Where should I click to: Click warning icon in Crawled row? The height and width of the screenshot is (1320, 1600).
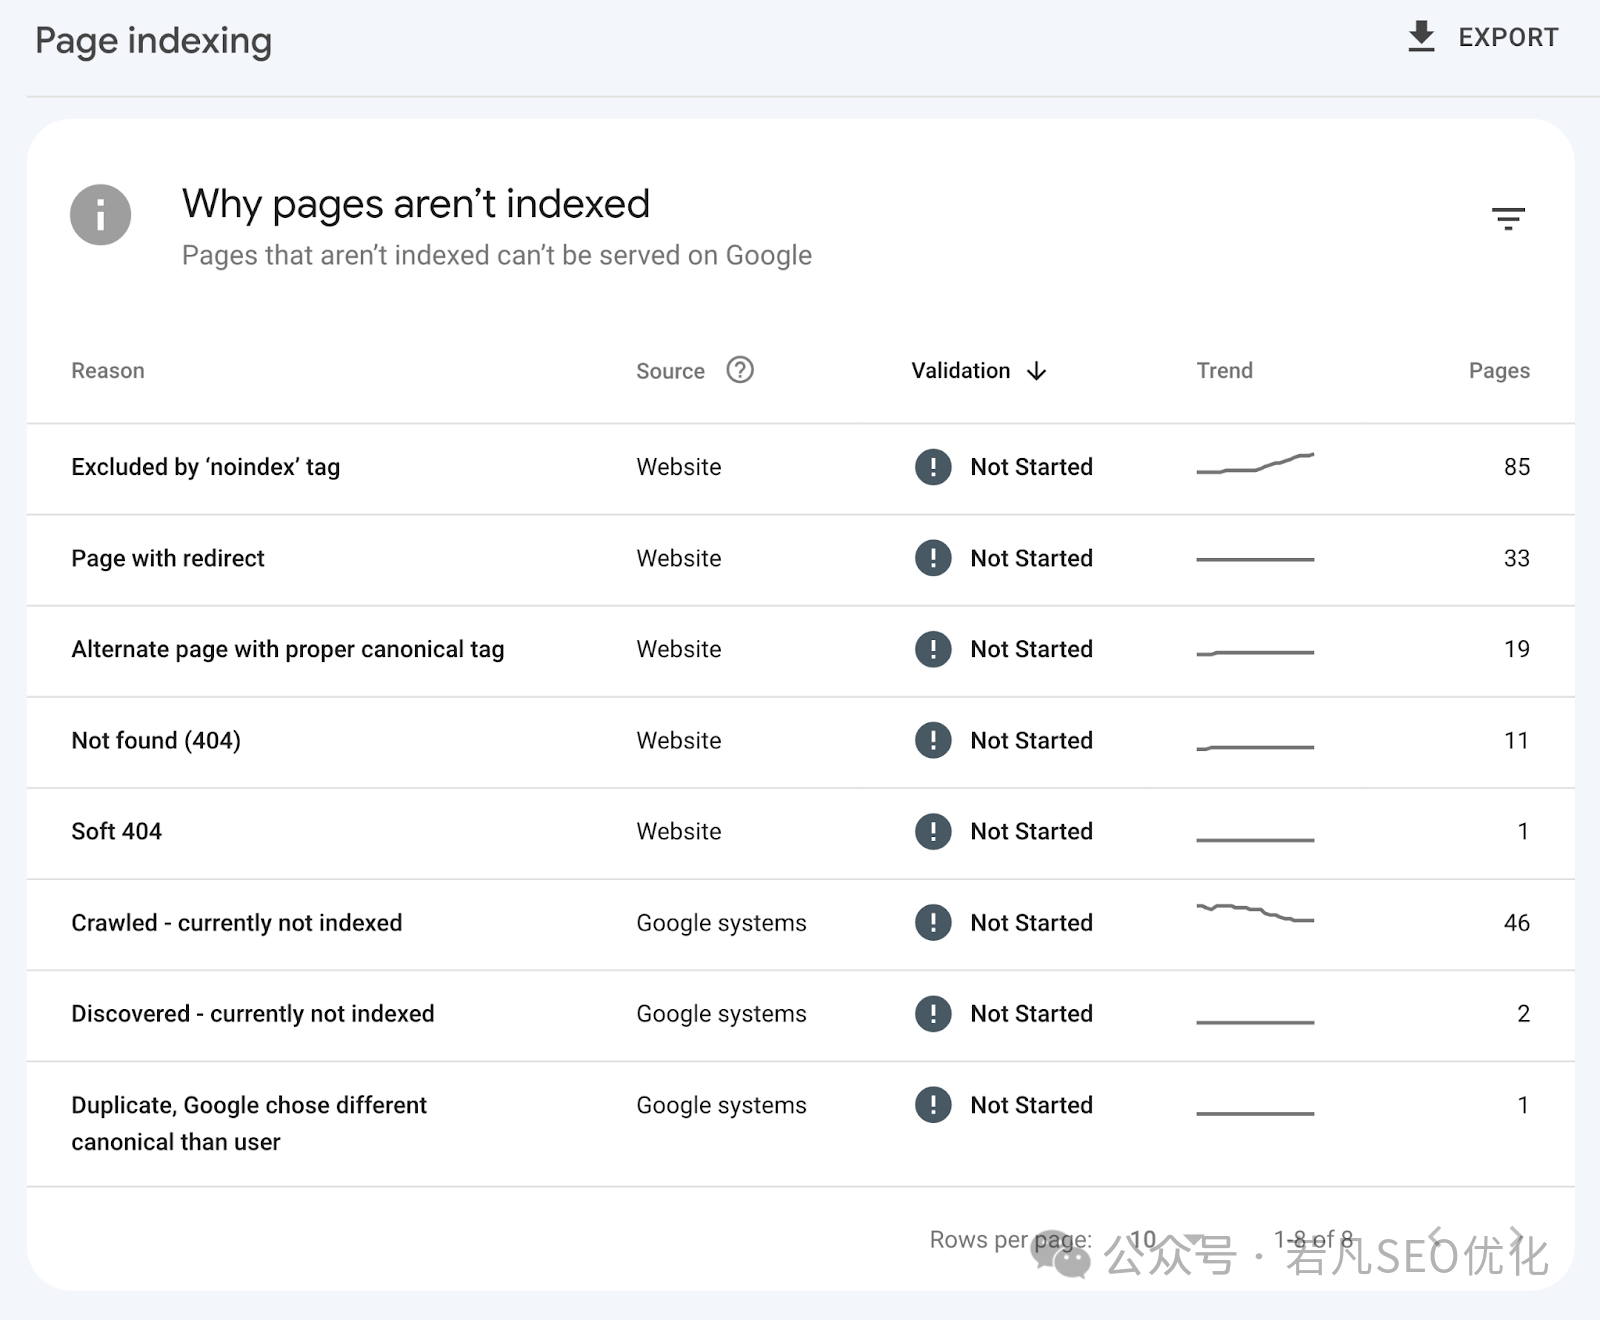click(x=933, y=922)
